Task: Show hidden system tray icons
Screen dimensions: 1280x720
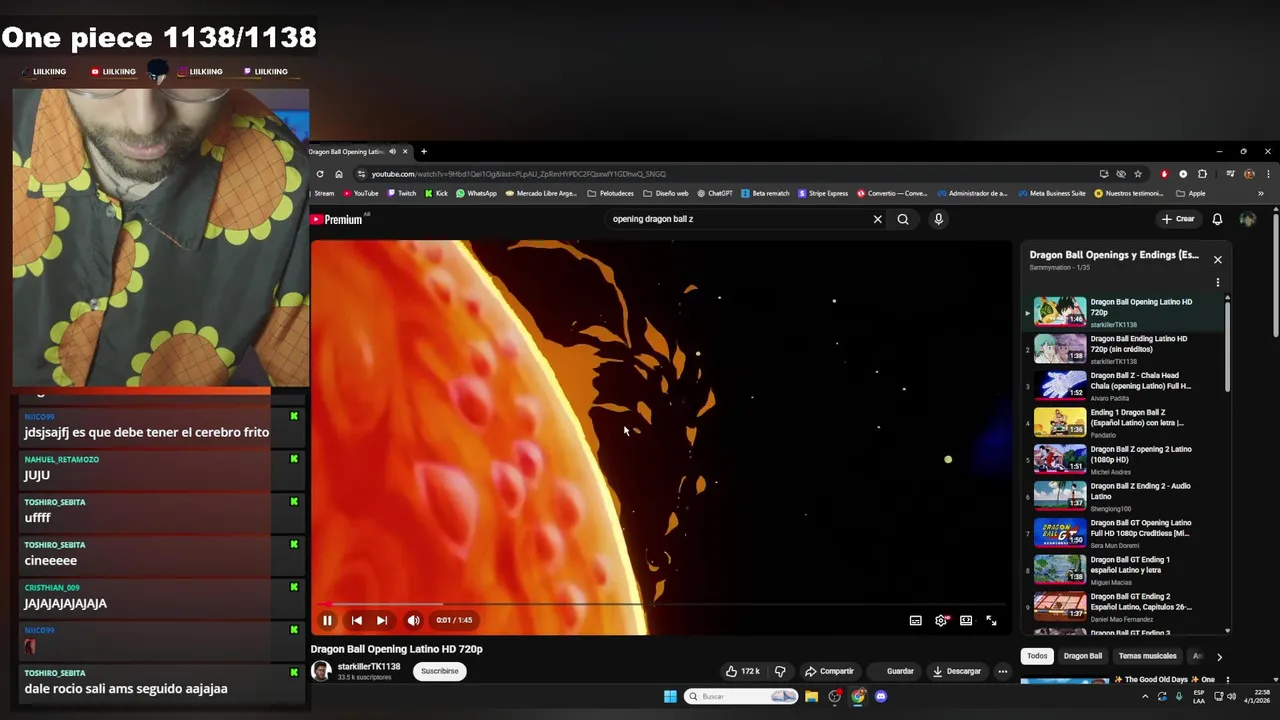Action: (1145, 697)
